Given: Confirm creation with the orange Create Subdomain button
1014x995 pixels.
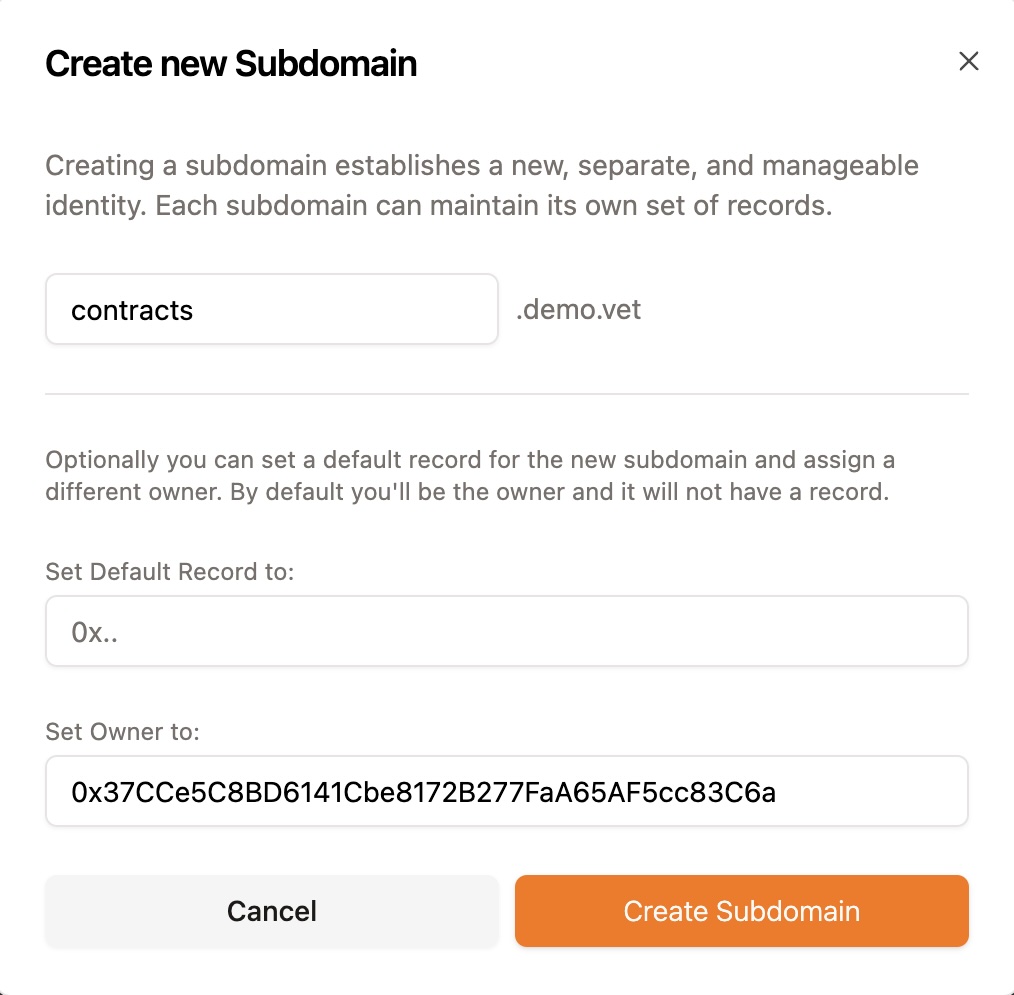Looking at the screenshot, I should tap(741, 911).
